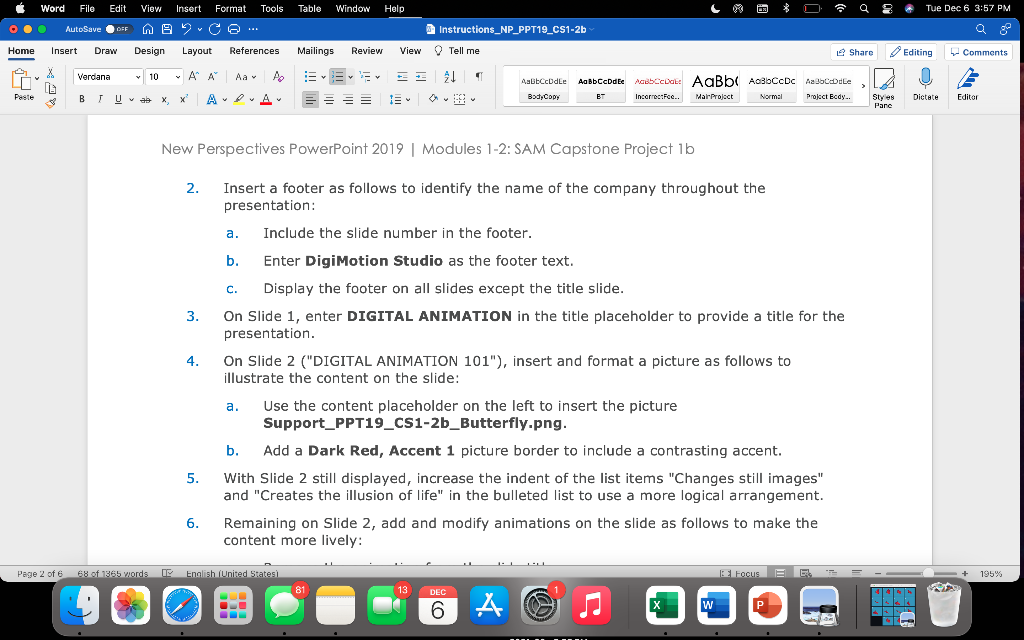The width and height of the screenshot is (1024, 640).
Task: Select Center paragraph alignment
Action: click(329, 99)
